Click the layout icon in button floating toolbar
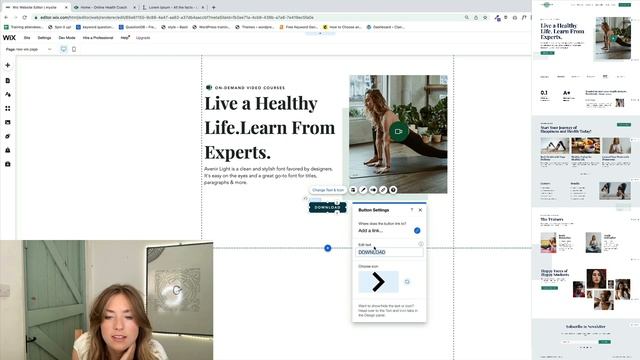The width and height of the screenshot is (640, 360). [x=353, y=190]
